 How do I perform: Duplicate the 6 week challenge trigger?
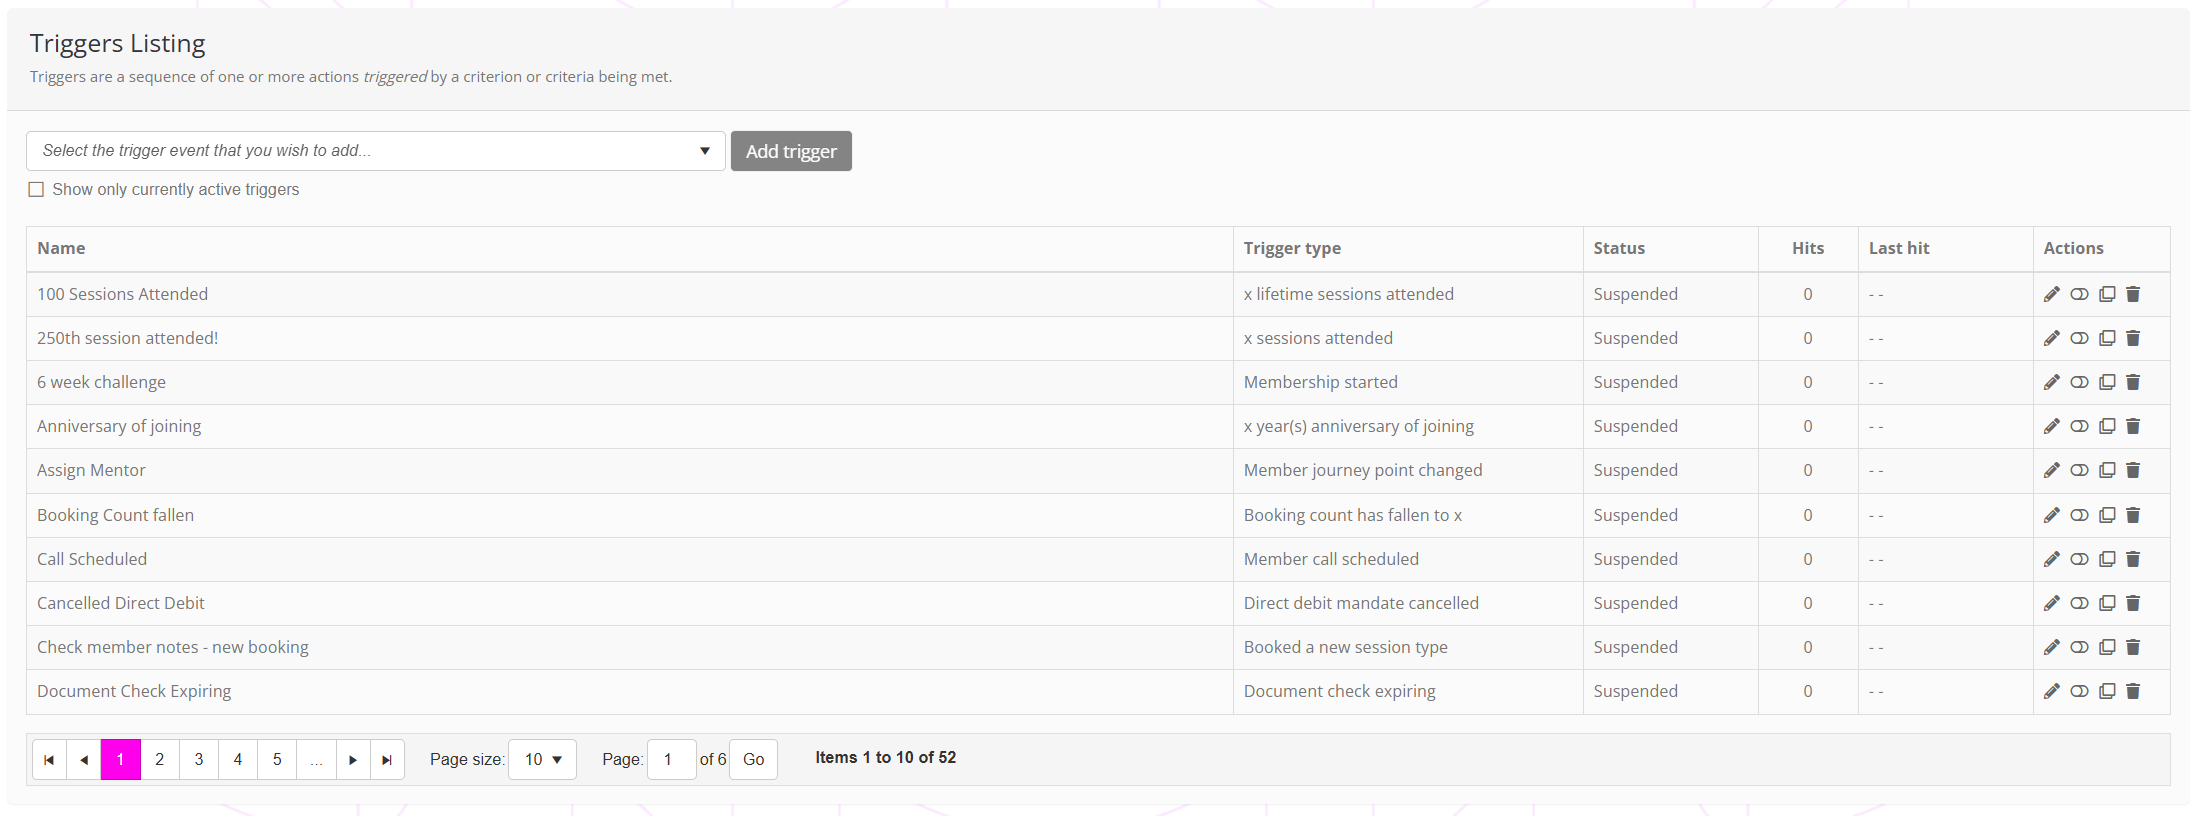[2107, 382]
